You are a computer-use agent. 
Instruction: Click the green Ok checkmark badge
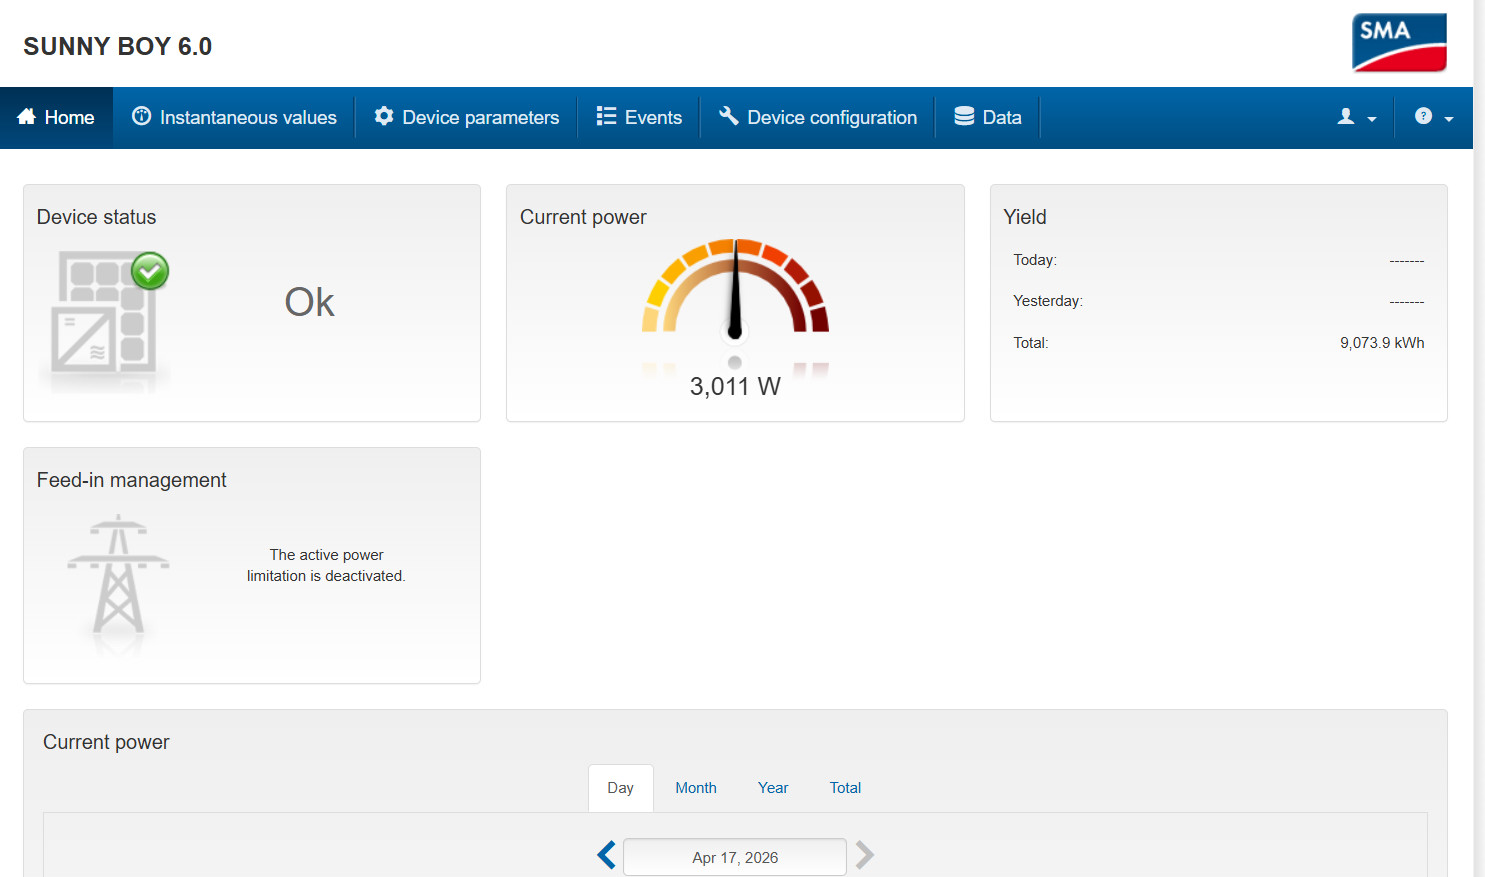(x=150, y=271)
